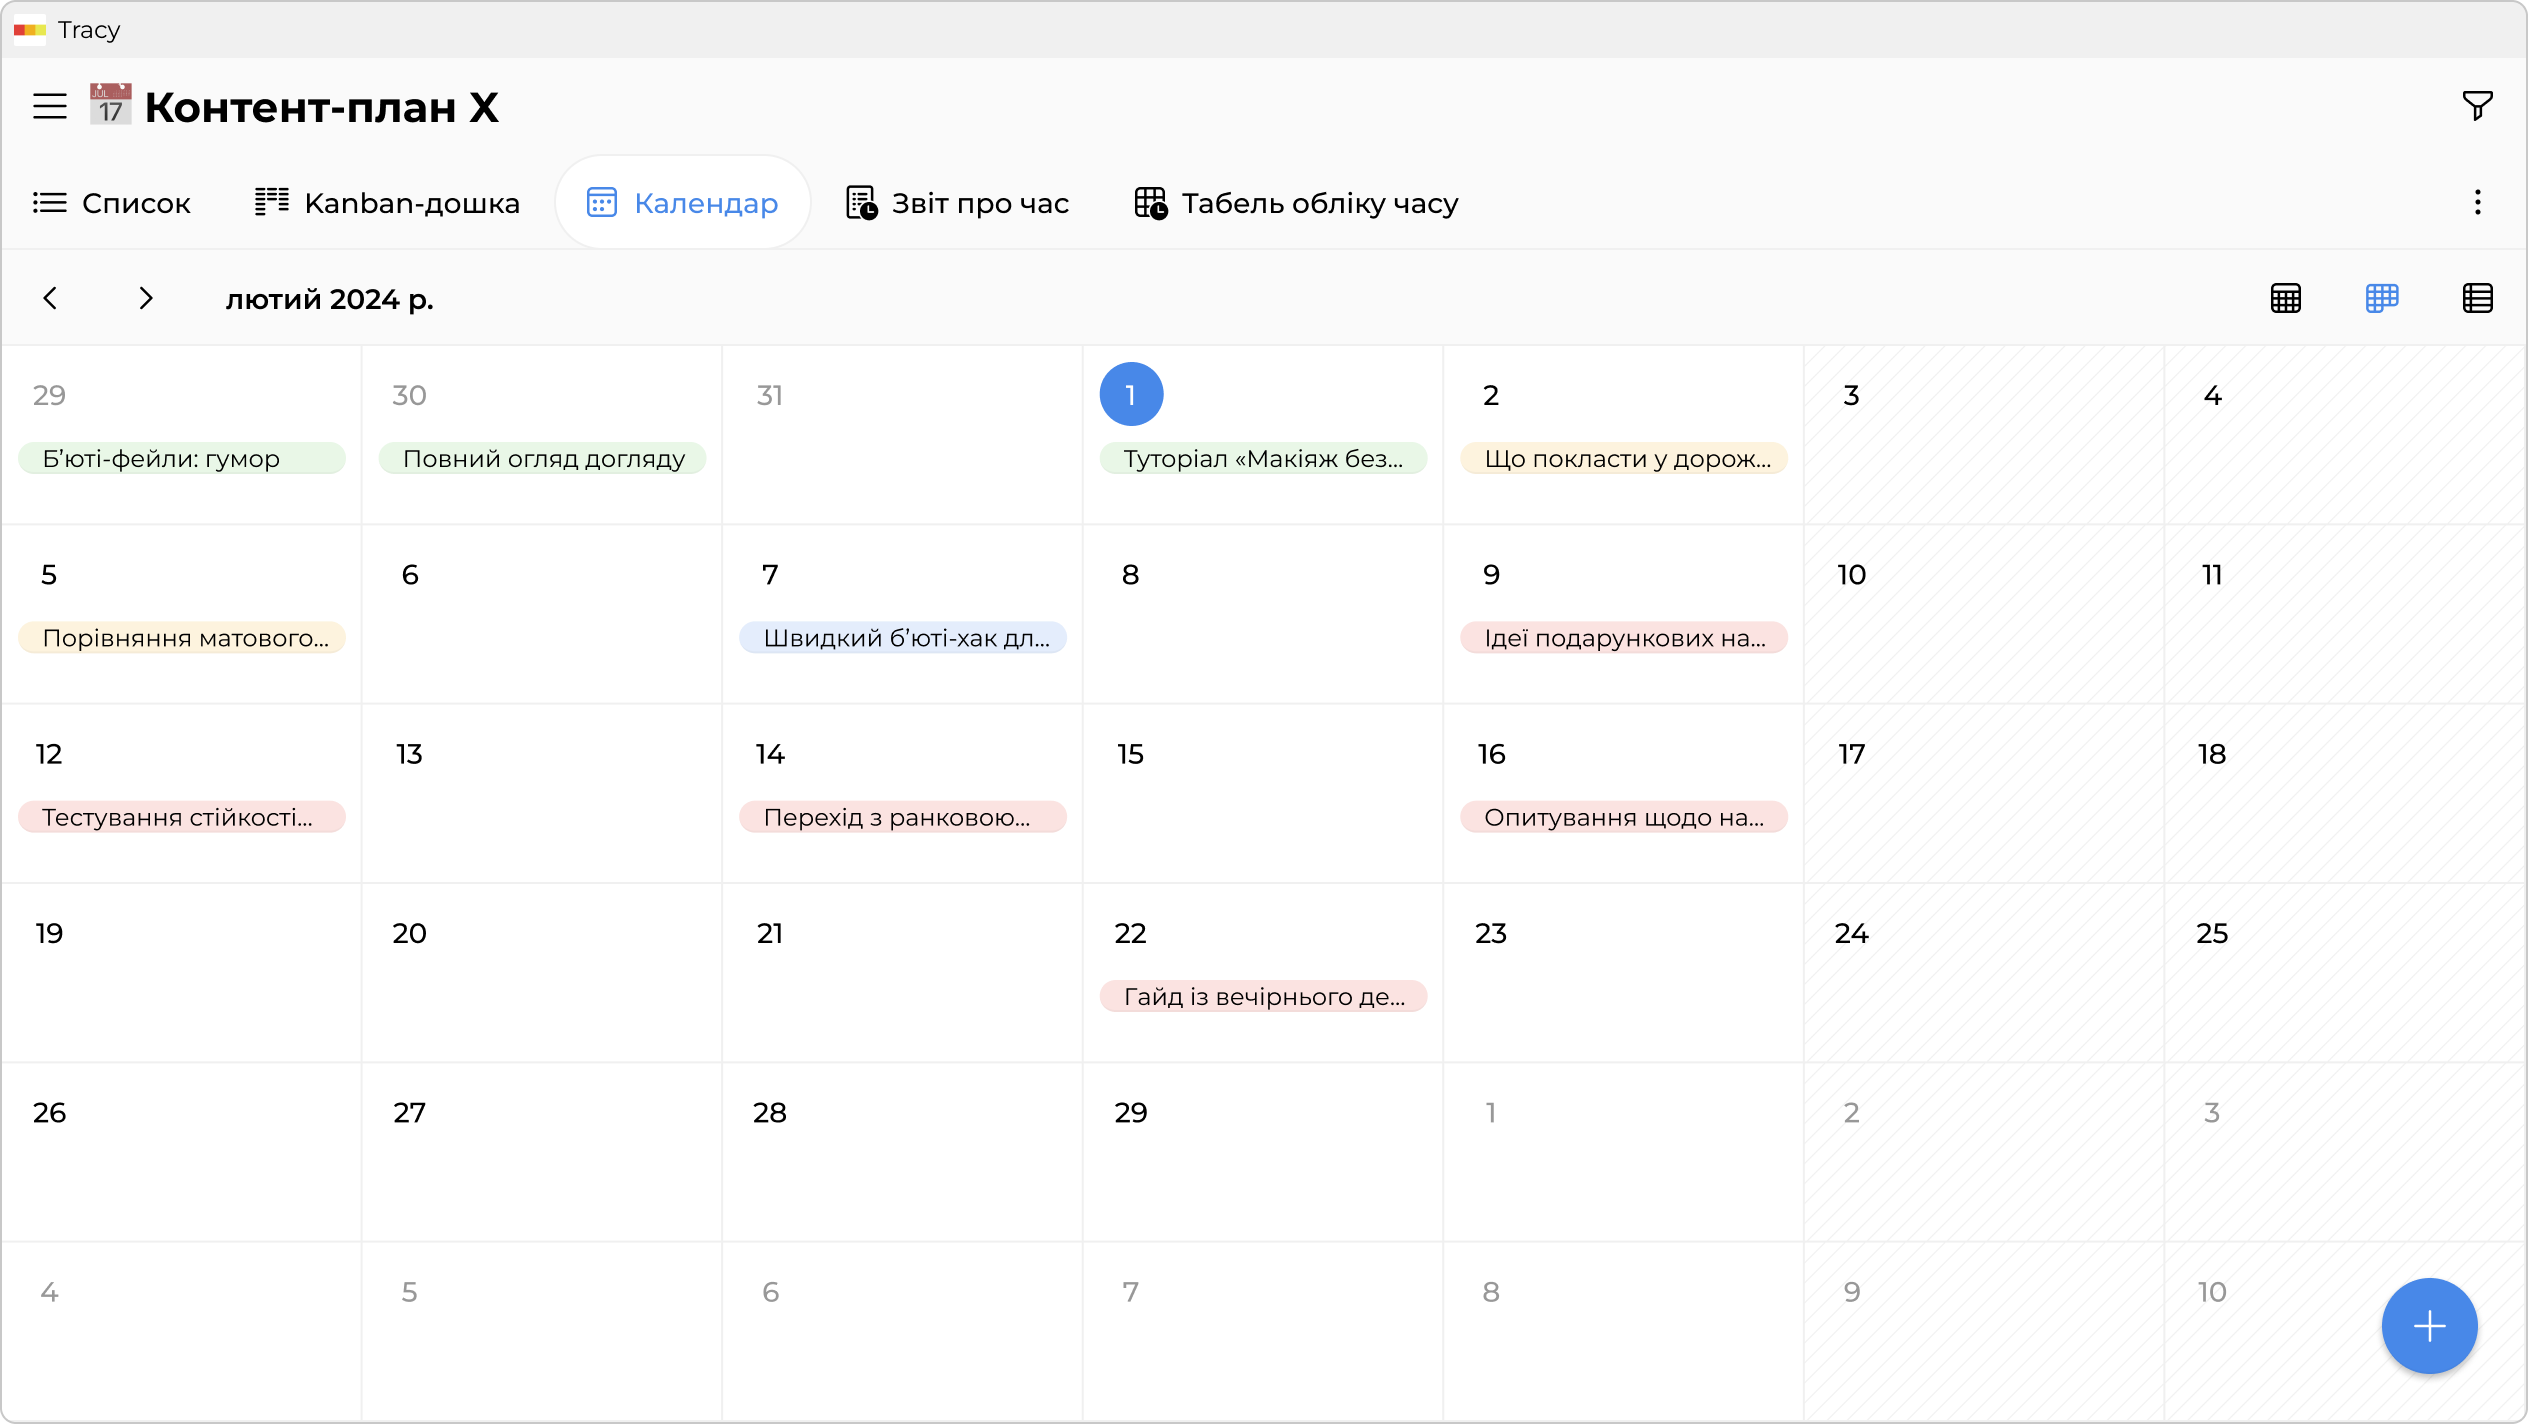Open the Звіт про час report icon
The width and height of the screenshot is (2528, 1424).
tap(860, 202)
